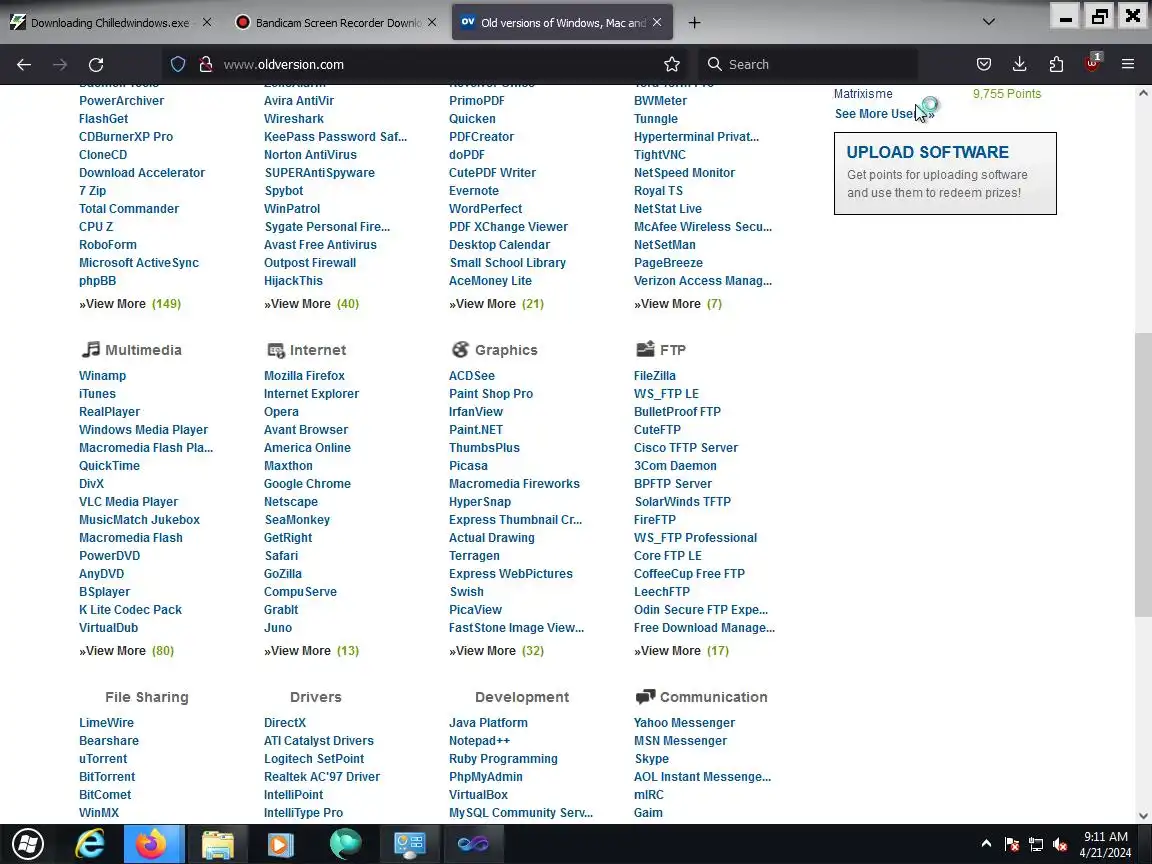Click the insecure connection lock icon
Viewport: 1152px width, 864px height.
tap(206, 65)
